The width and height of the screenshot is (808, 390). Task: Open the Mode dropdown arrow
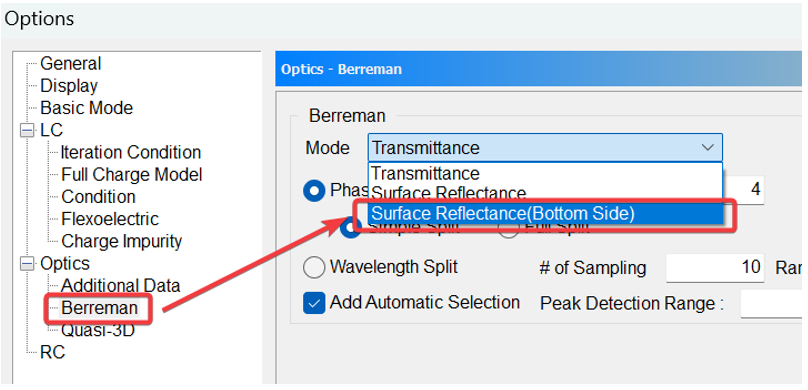(x=708, y=148)
